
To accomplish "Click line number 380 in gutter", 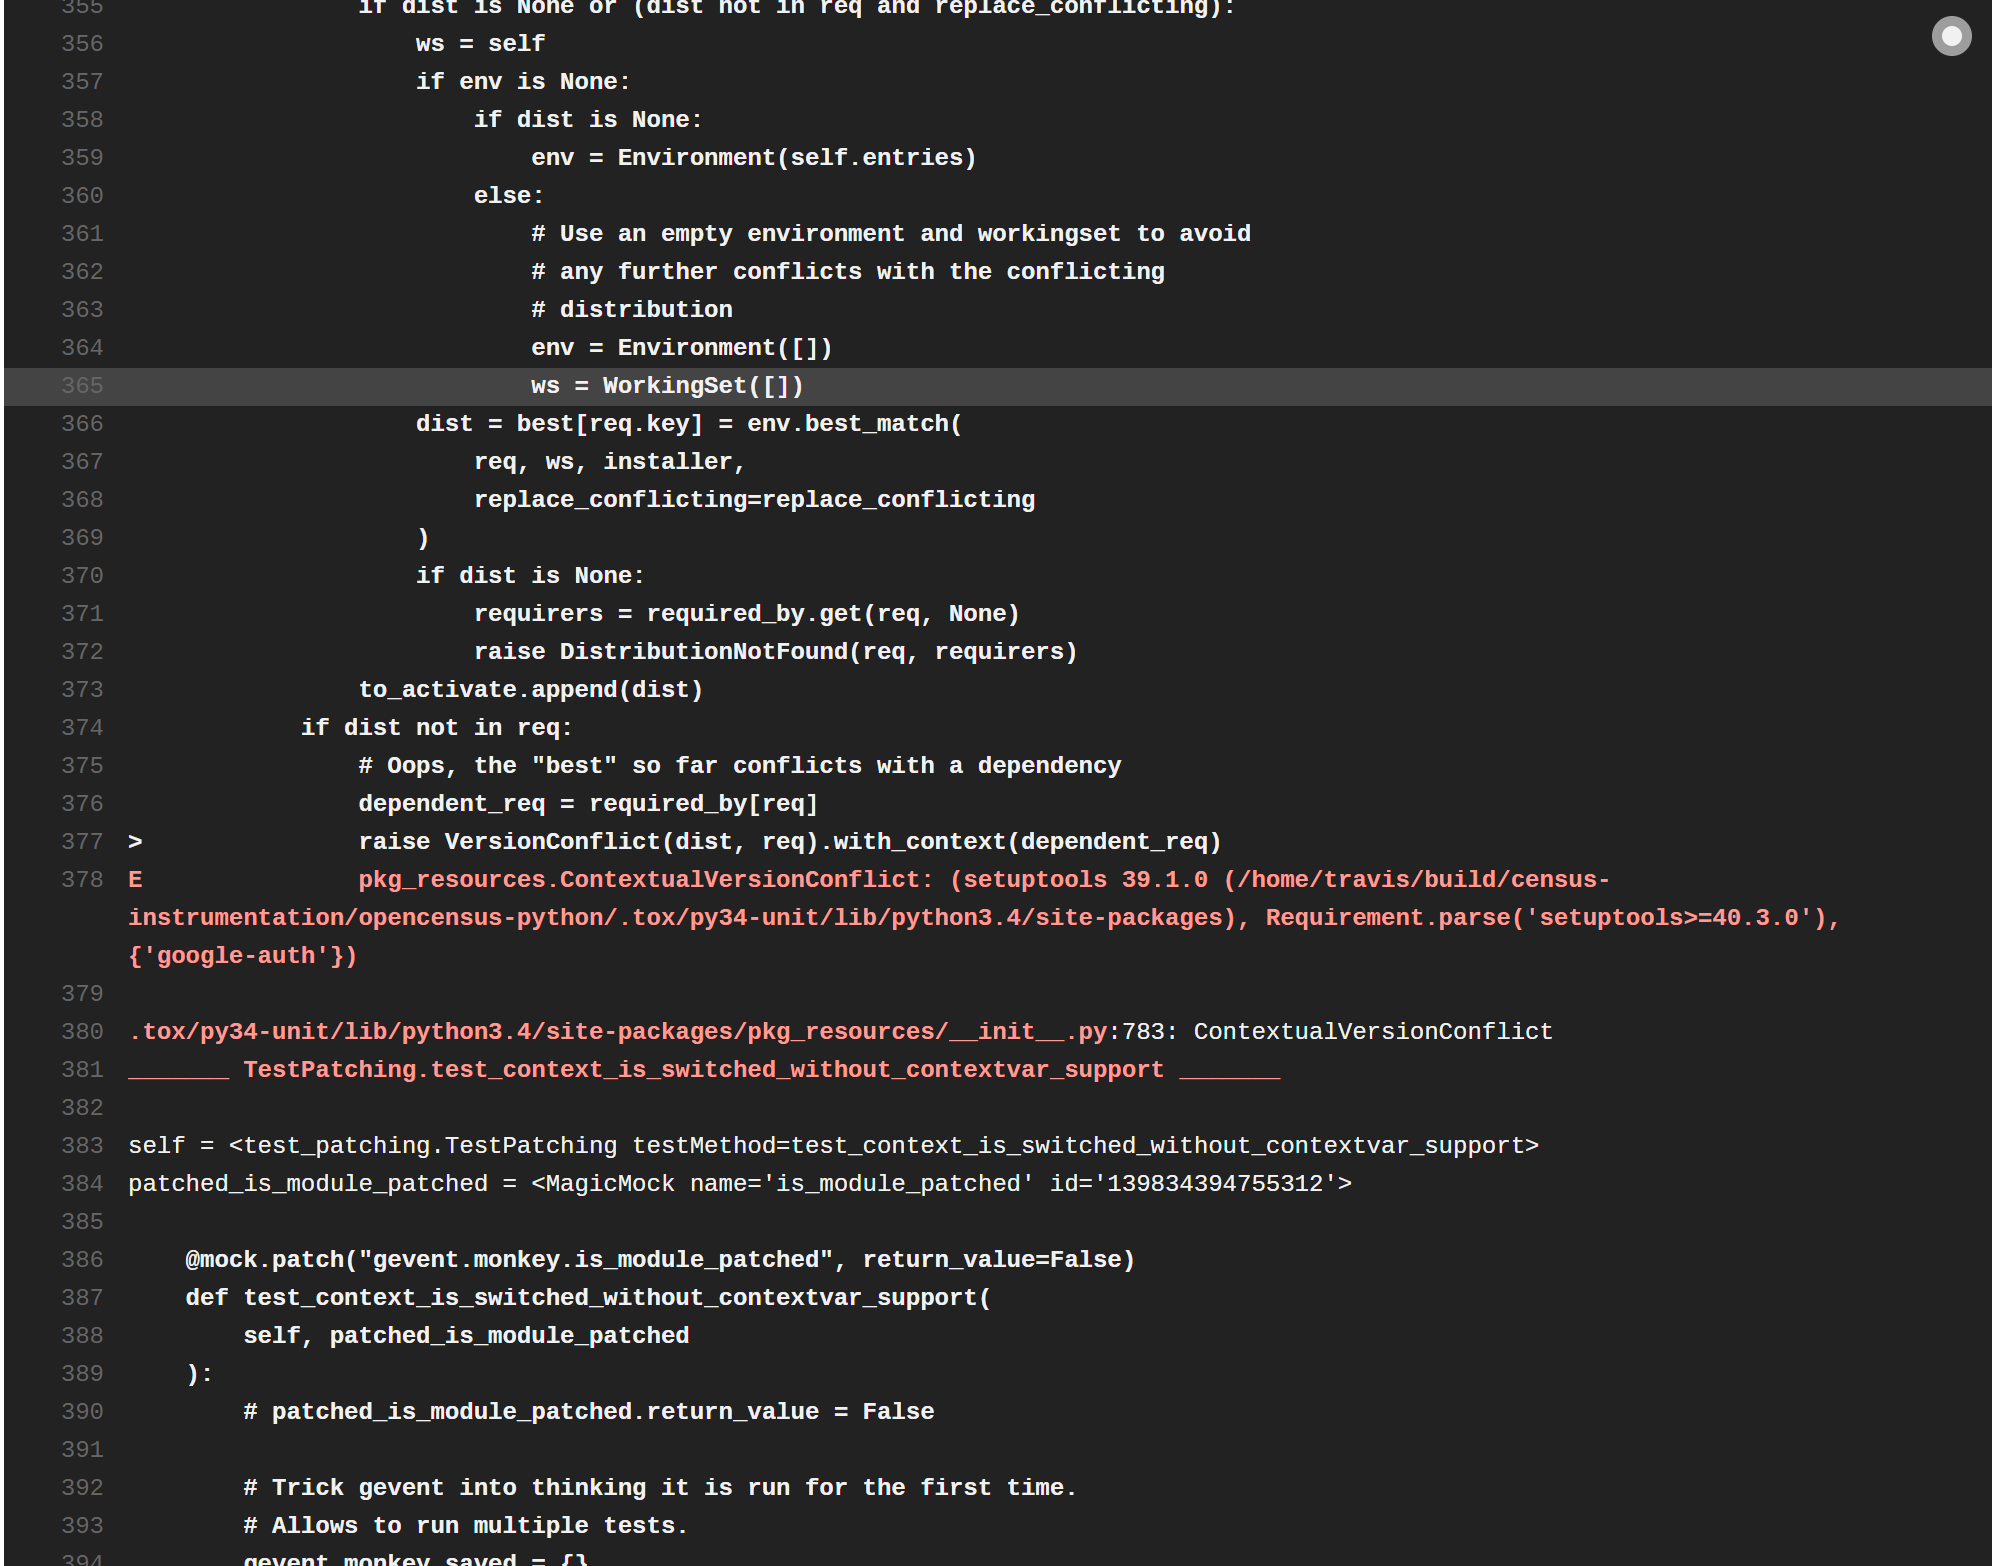I will (82, 1032).
